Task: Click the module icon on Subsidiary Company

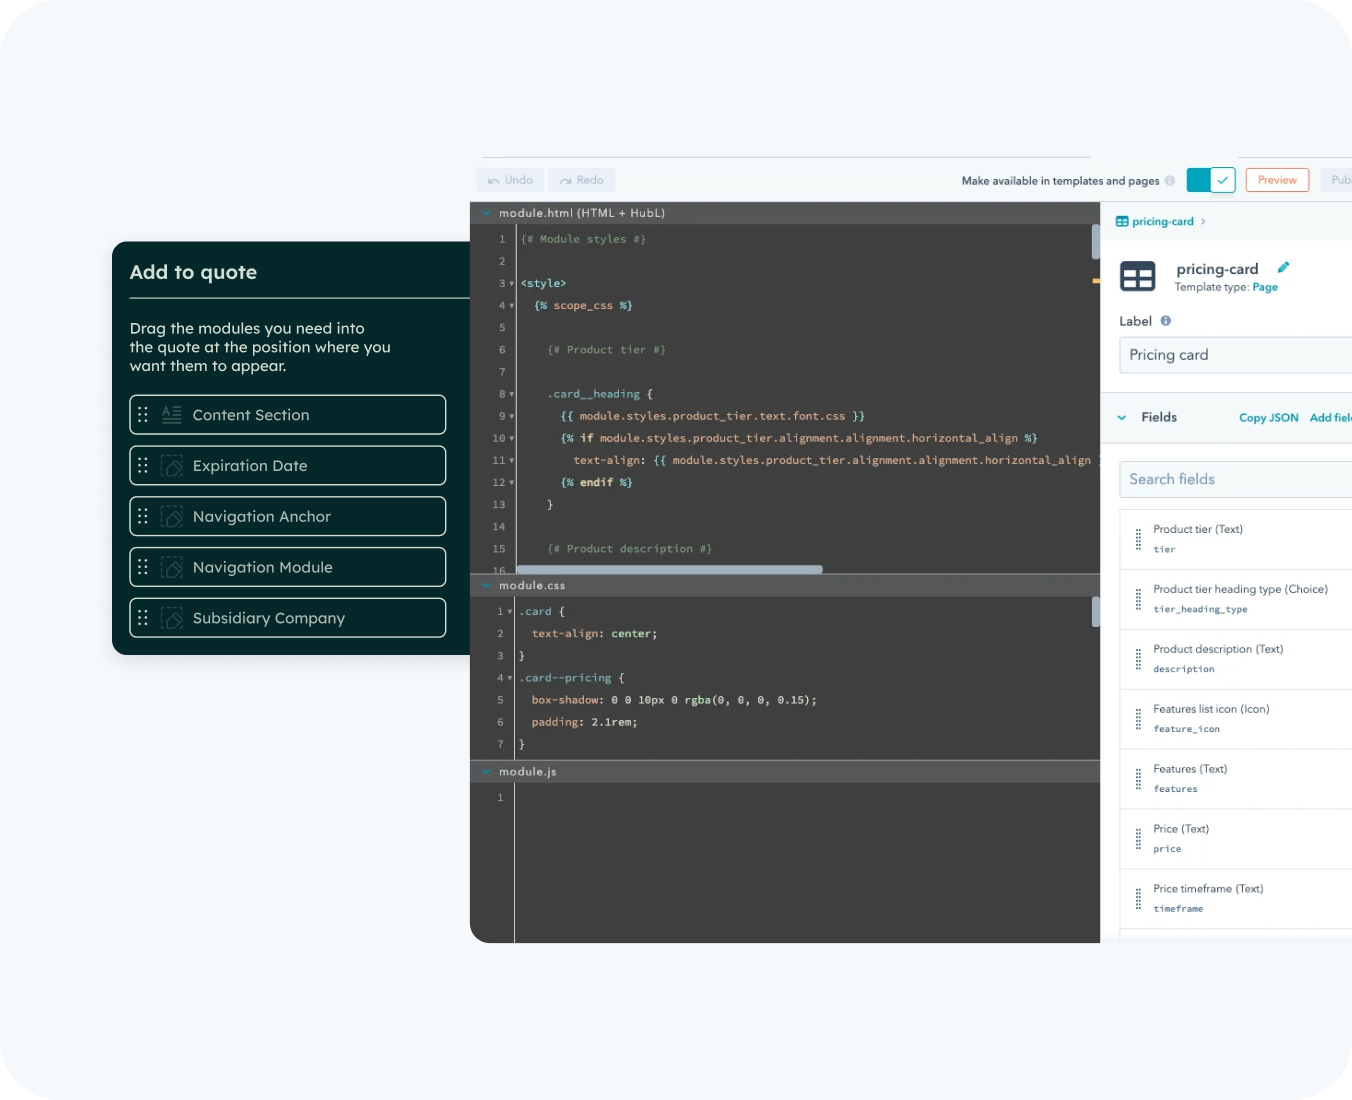Action: tap(172, 618)
